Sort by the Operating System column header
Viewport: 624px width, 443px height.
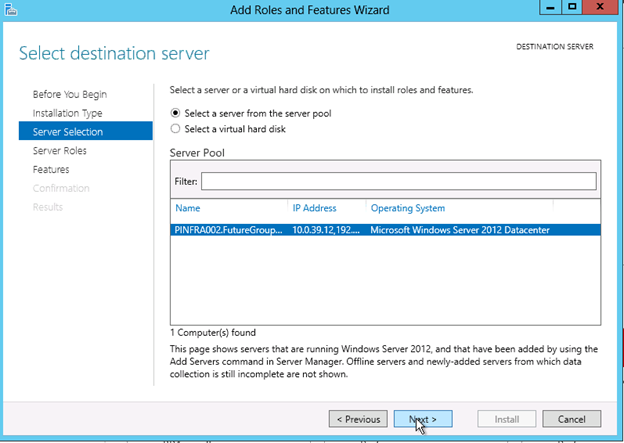pyautogui.click(x=407, y=208)
